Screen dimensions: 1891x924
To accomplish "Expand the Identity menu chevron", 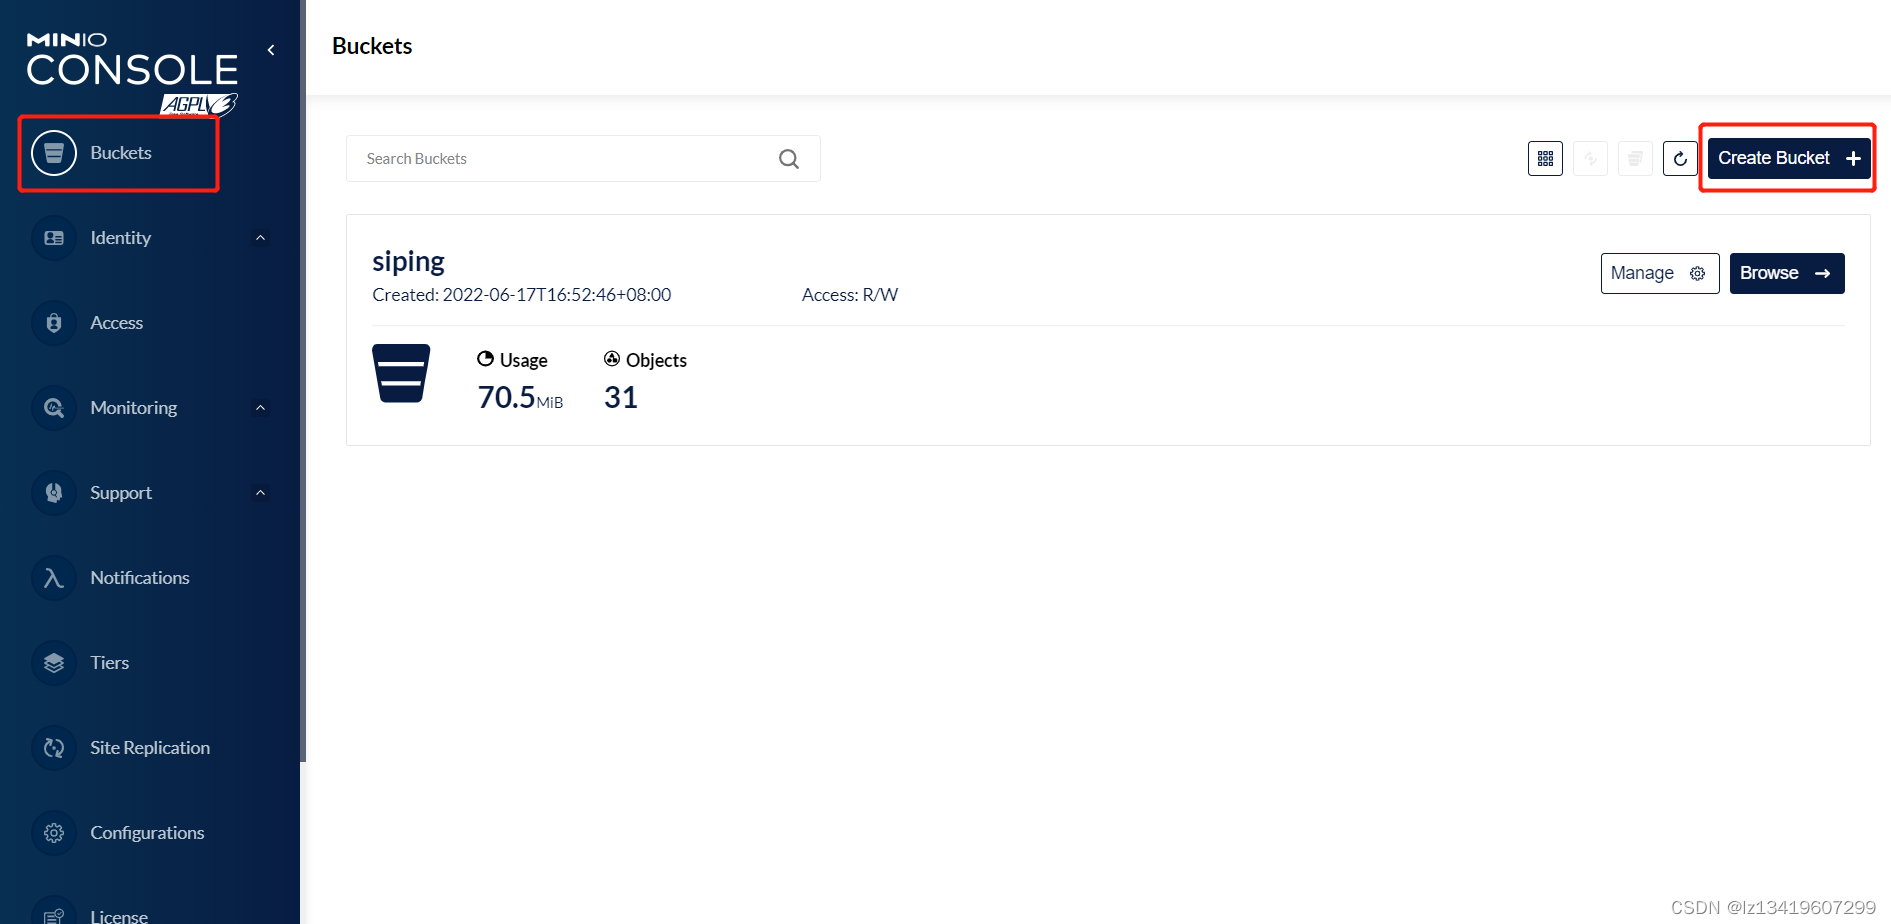I will coord(260,238).
